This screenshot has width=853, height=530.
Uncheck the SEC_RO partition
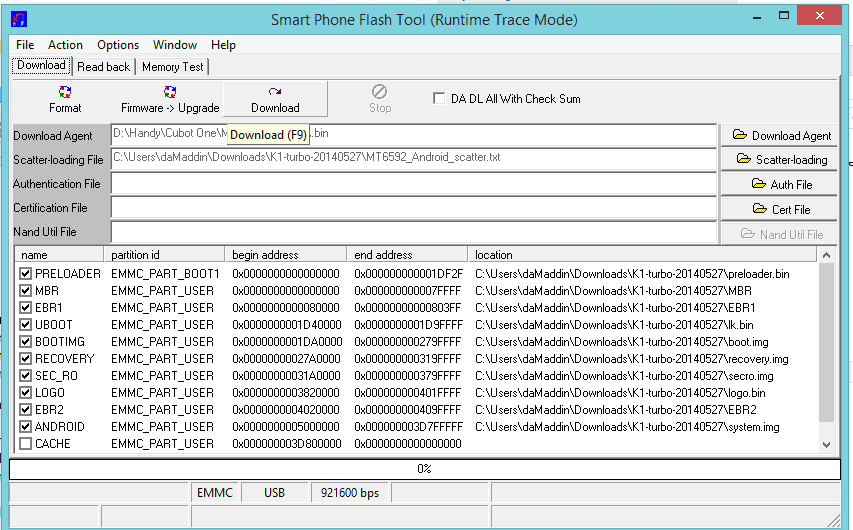tap(25, 375)
